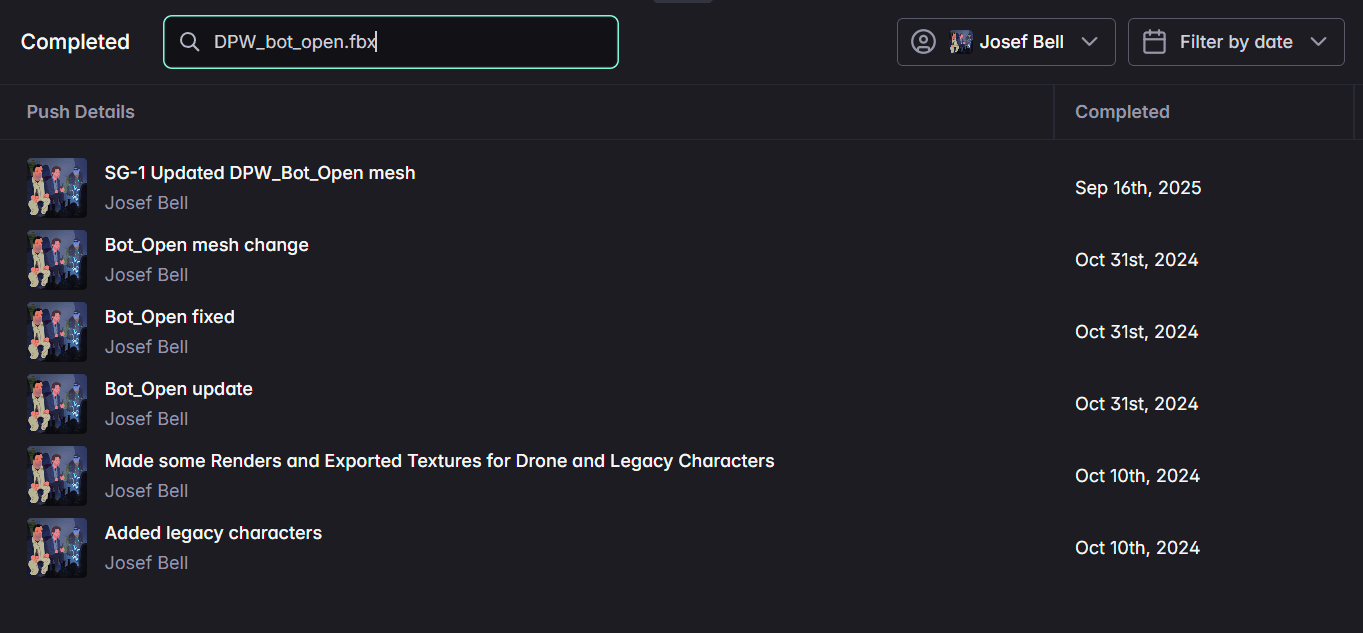Click the thumbnail beside Added legacy characters
The image size is (1363, 633).
[56, 547]
